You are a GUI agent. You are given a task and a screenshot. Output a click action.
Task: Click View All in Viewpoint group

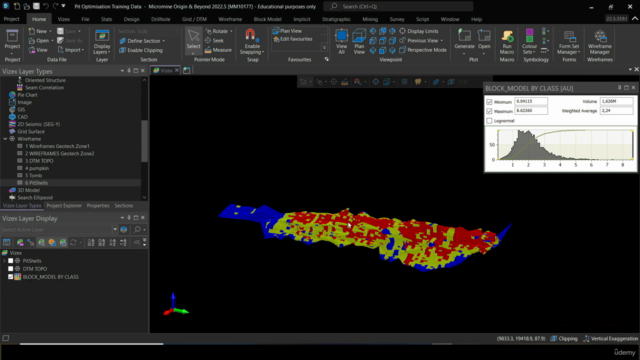(341, 42)
